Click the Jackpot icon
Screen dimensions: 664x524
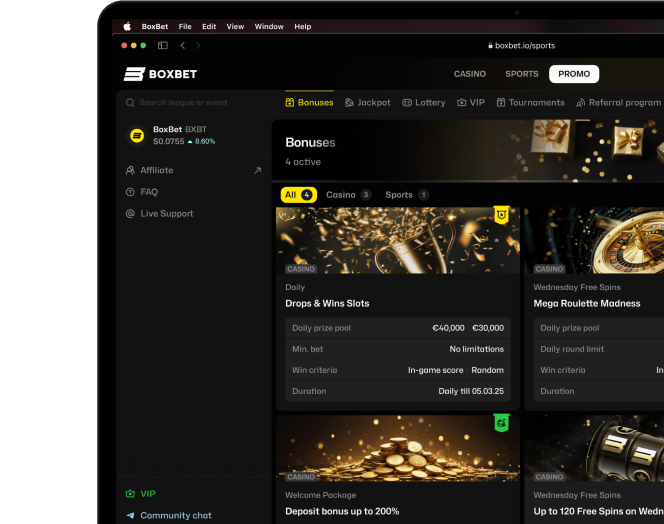(349, 103)
